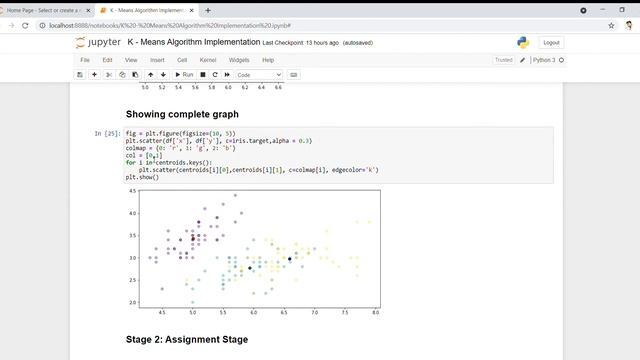View site information icon in the address bar
Viewport: 640px width, 360px height.
point(42,25)
